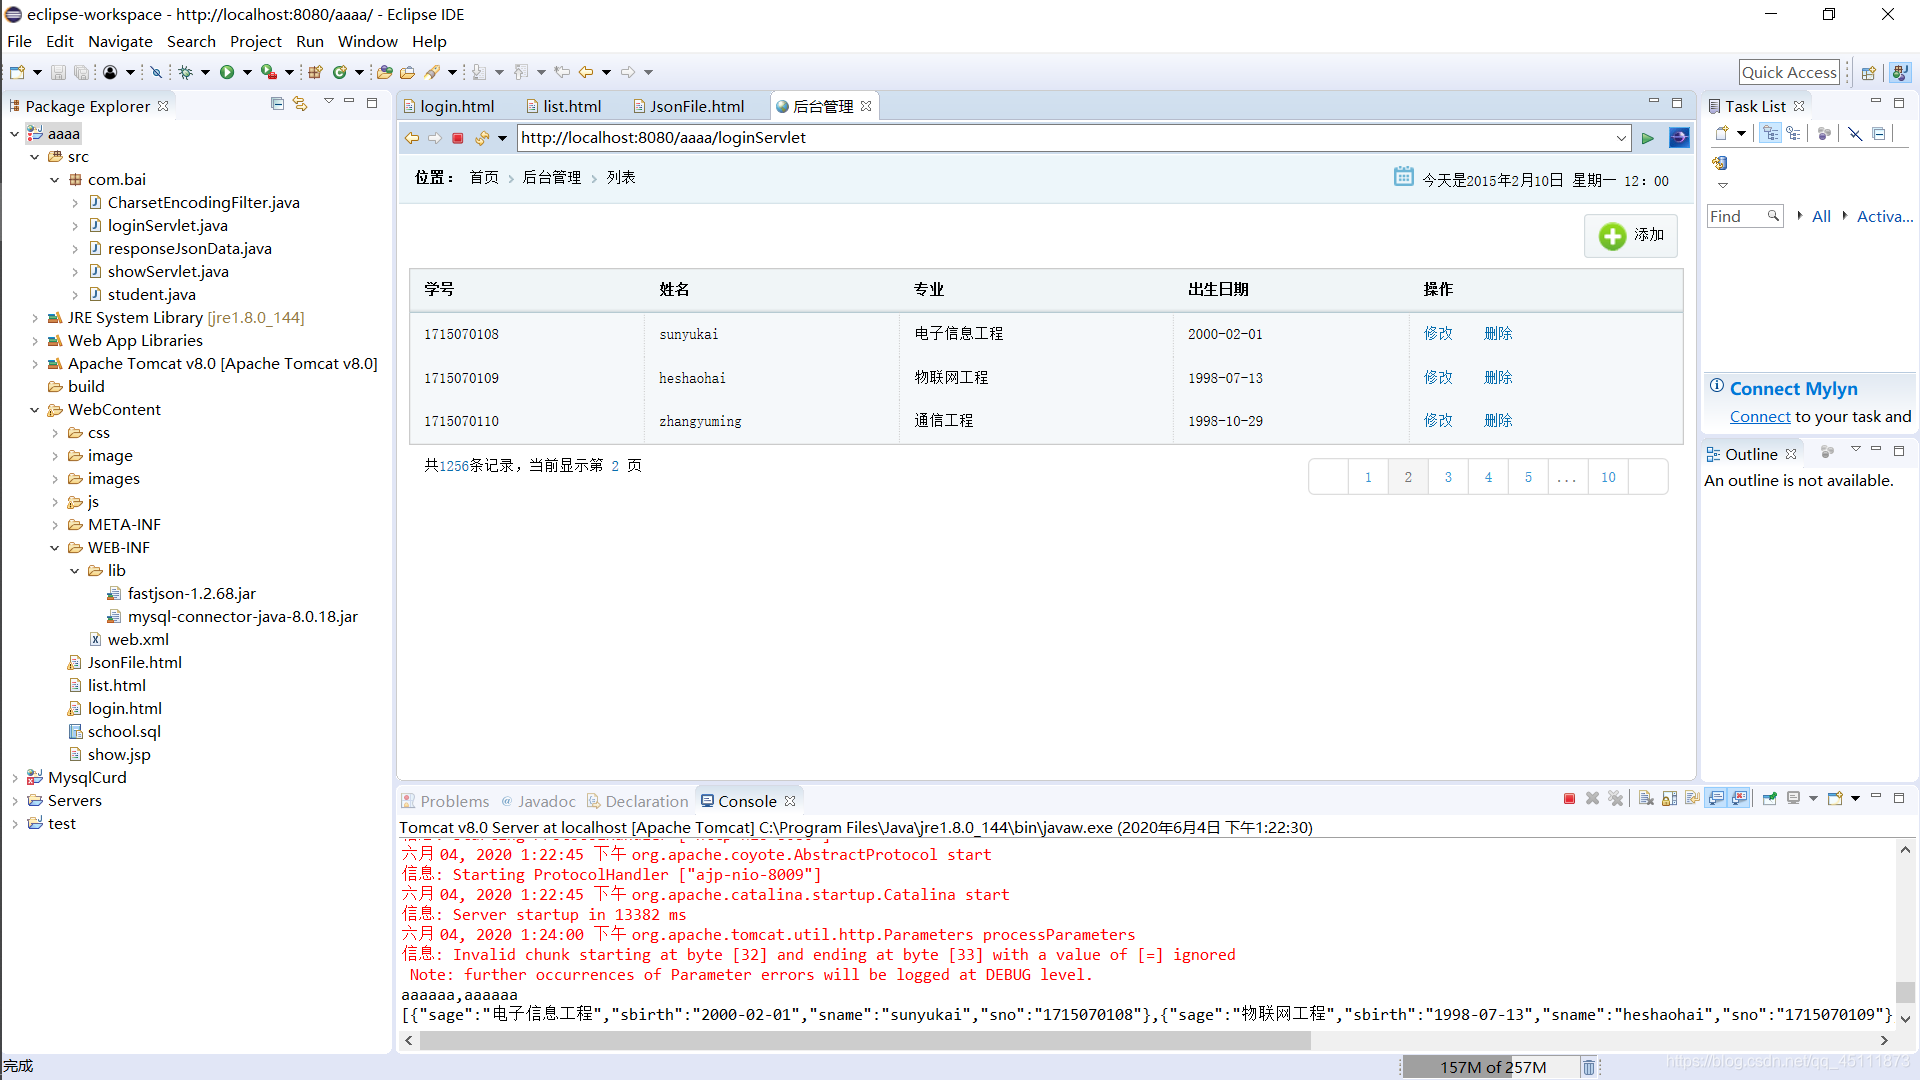The width and height of the screenshot is (1920, 1080).
Task: Toggle Show Console When Standard Out Changes
Action: 1717,798
